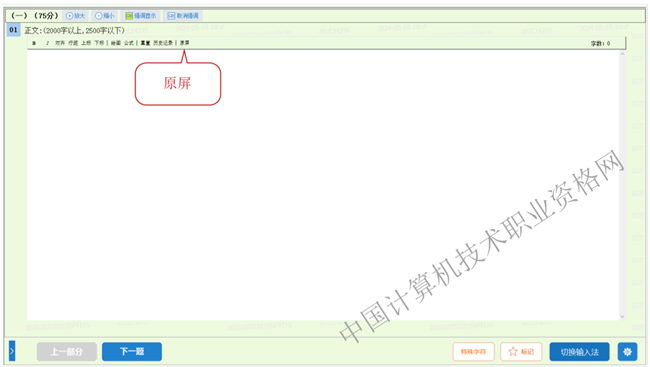Open the 公式 formula tool
Viewport: 650px width, 367px height.
129,43
